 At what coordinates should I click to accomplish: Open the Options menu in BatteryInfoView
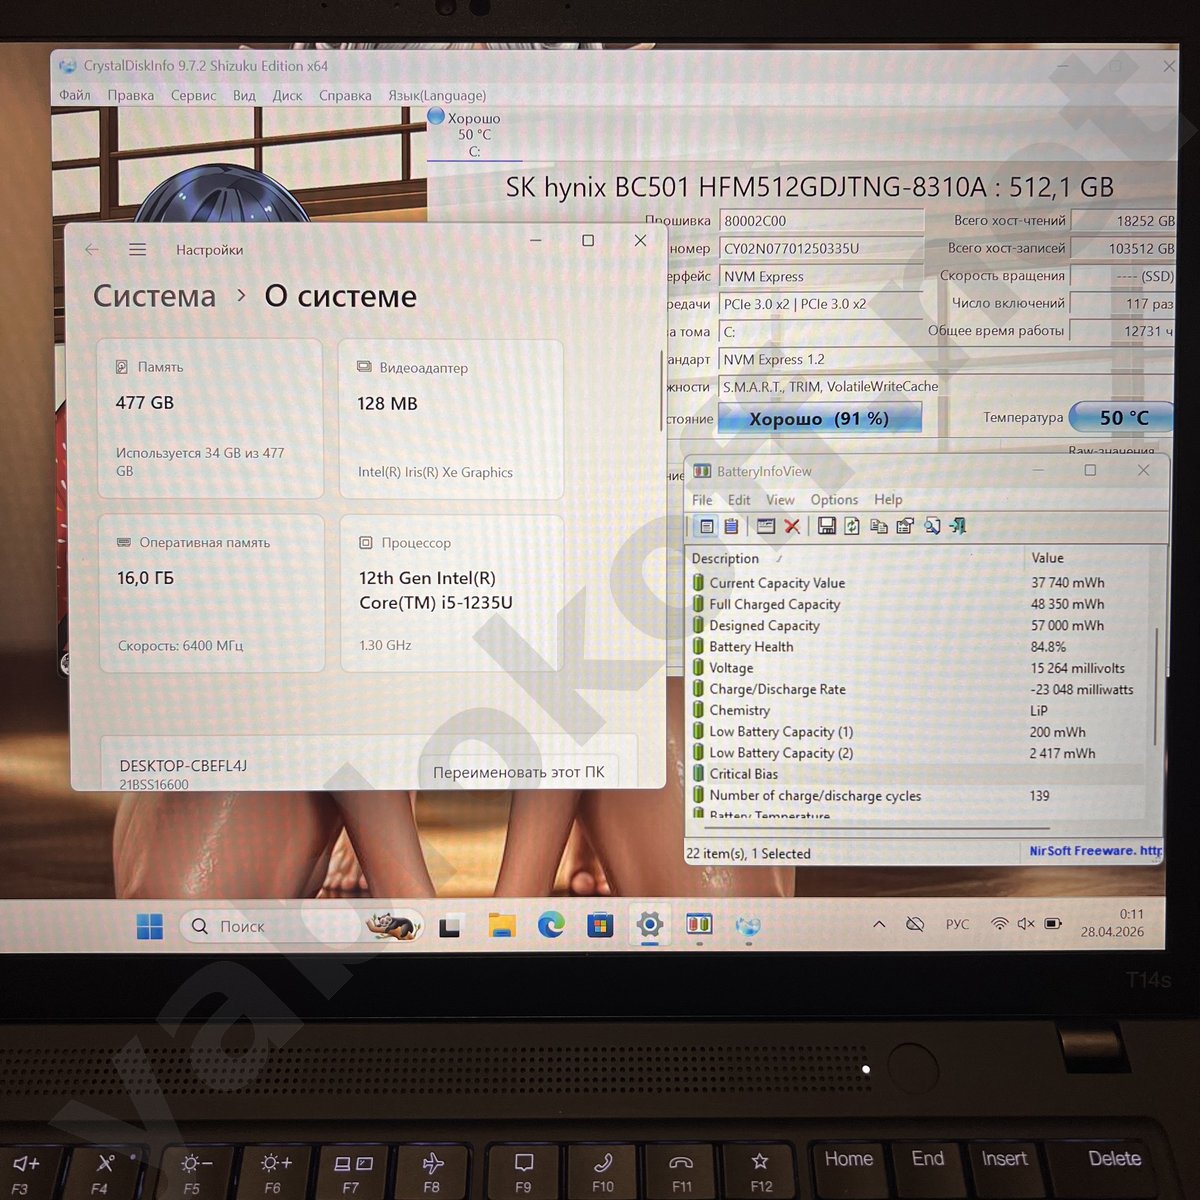pyautogui.click(x=834, y=499)
